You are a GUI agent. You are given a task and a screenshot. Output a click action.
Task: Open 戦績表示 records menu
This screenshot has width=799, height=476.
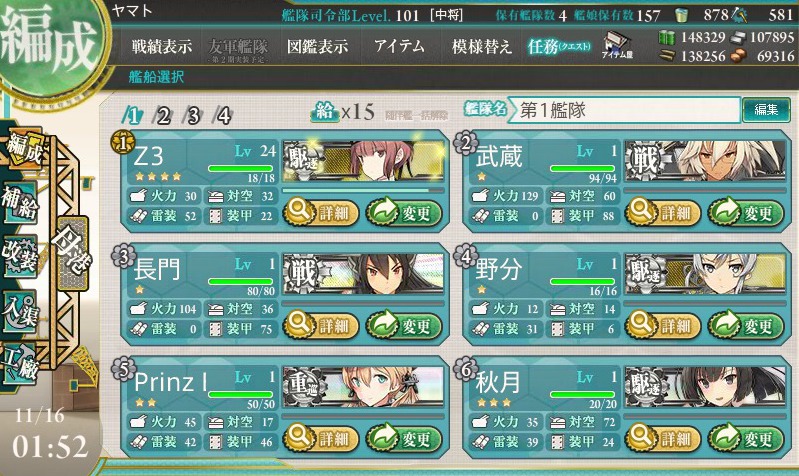(x=162, y=47)
